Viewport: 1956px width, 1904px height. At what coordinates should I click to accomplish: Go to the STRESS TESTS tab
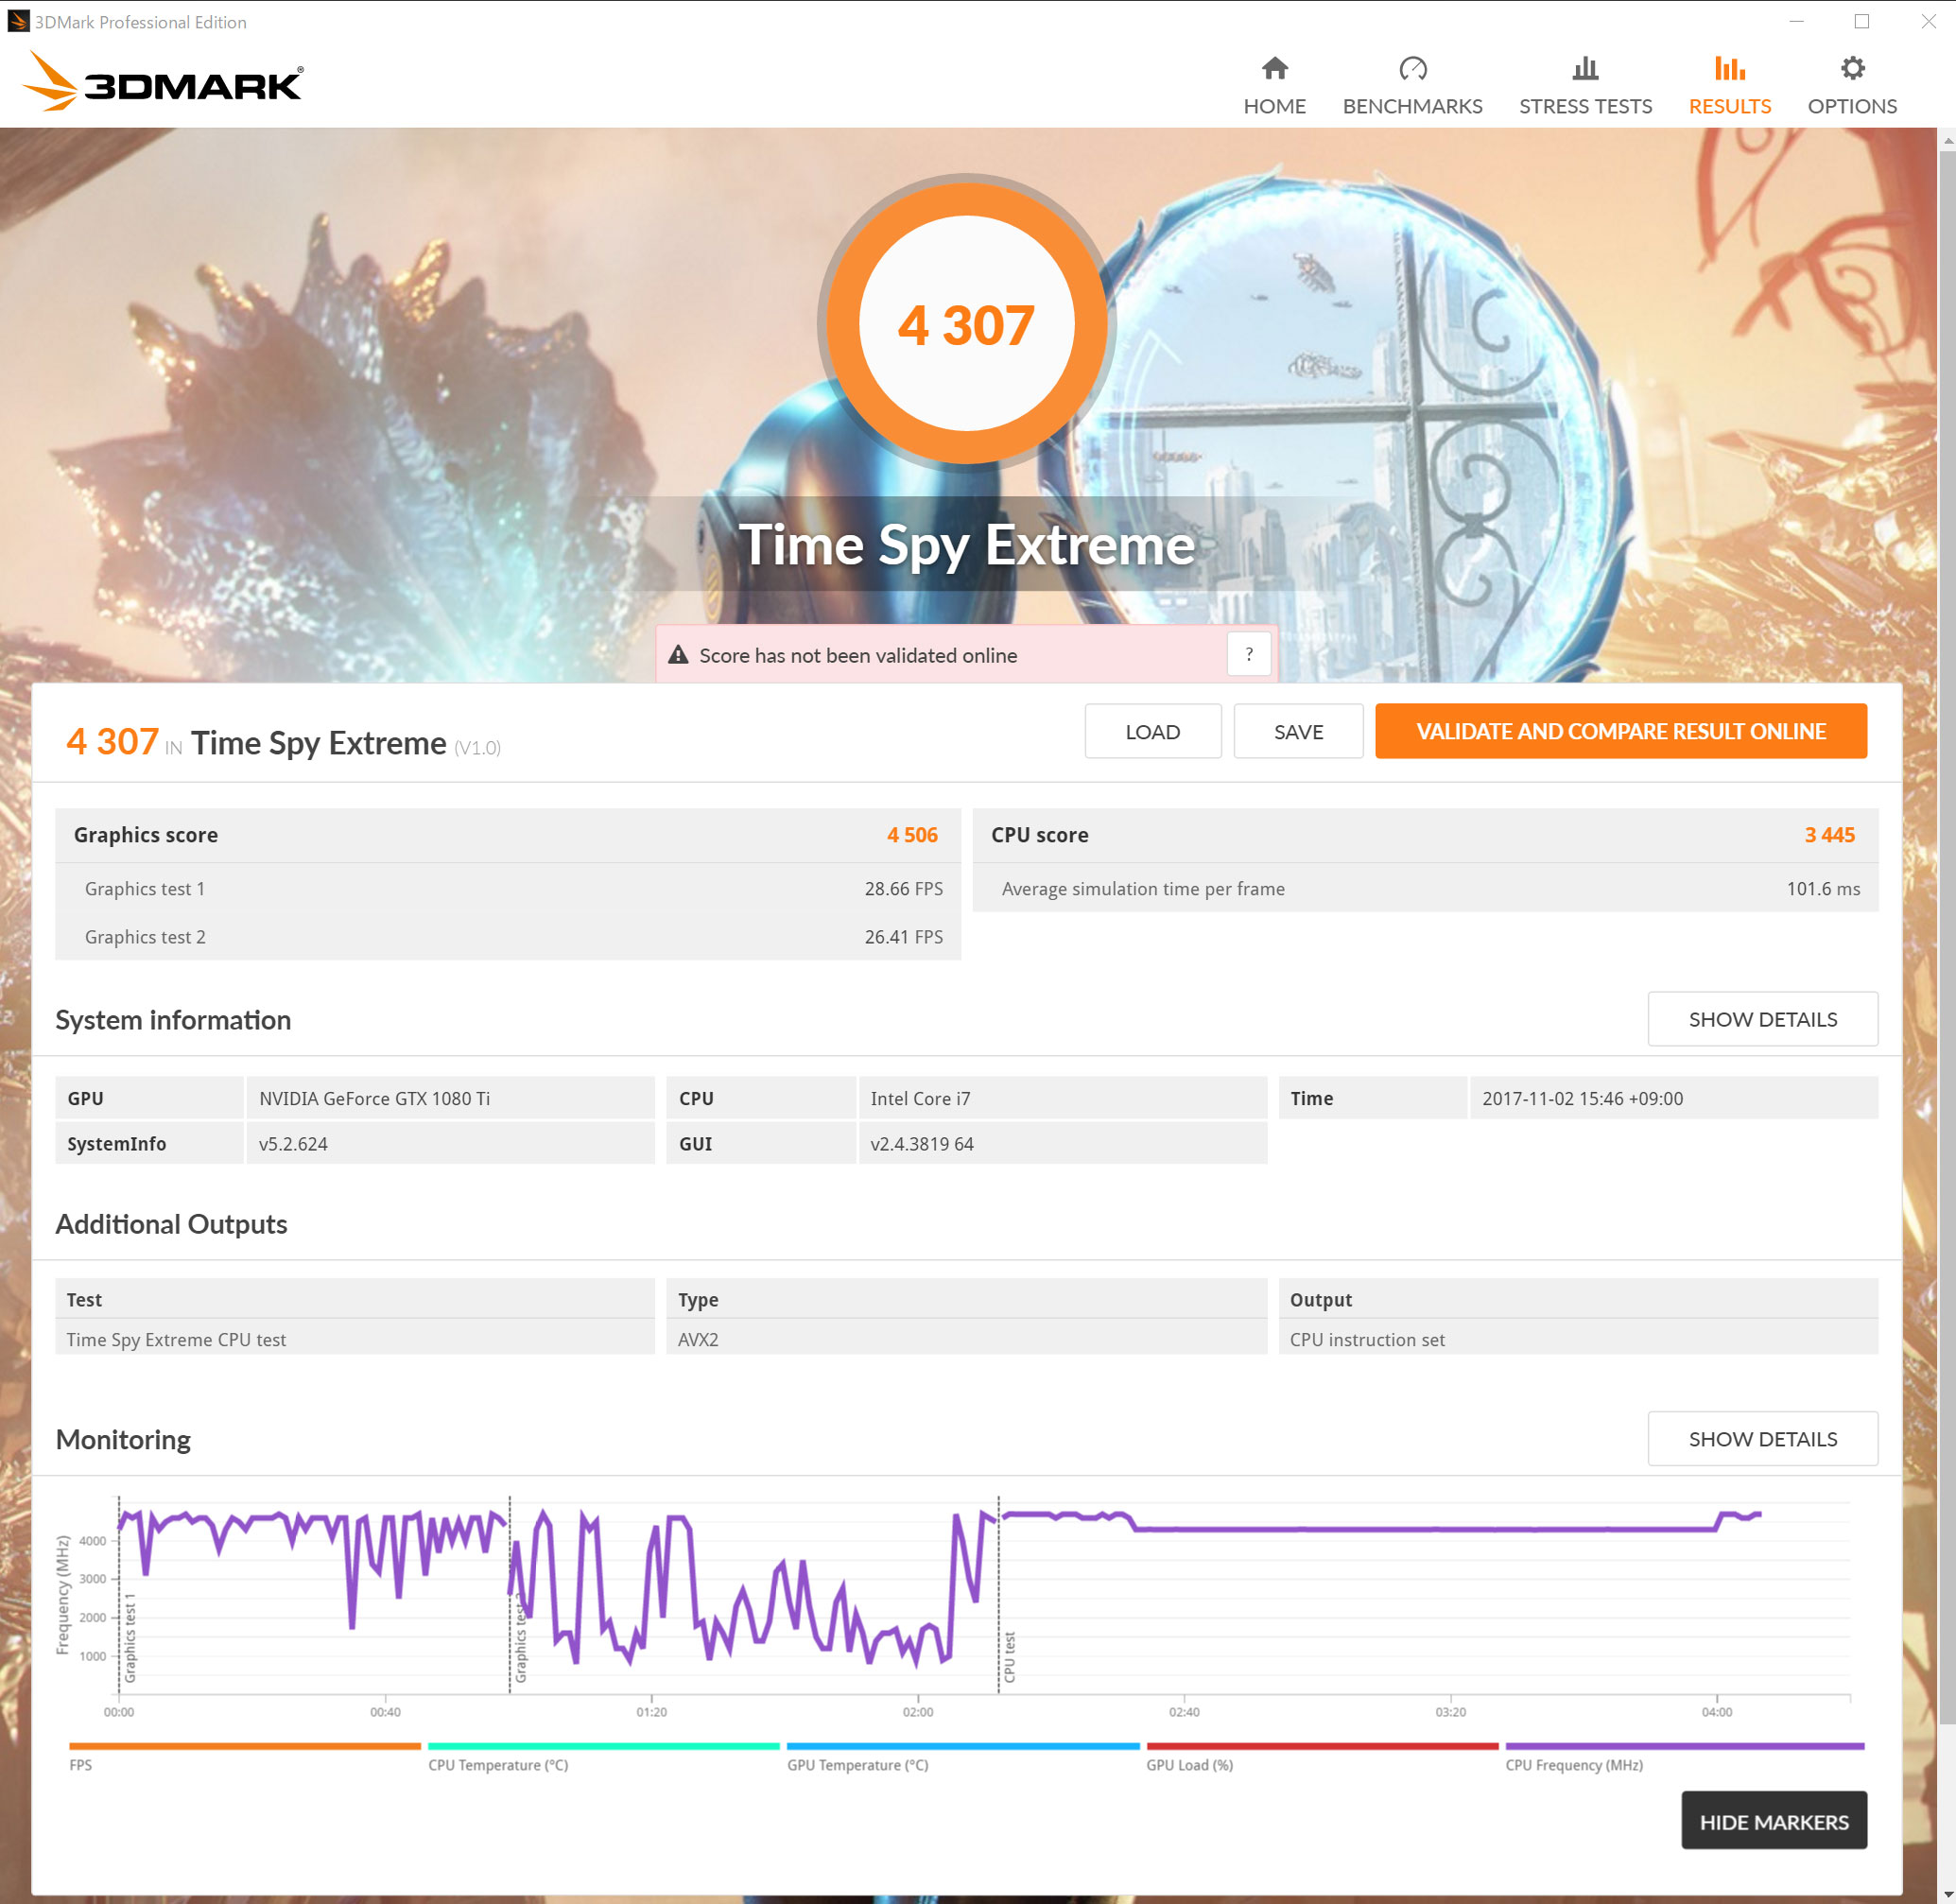pos(1585,106)
